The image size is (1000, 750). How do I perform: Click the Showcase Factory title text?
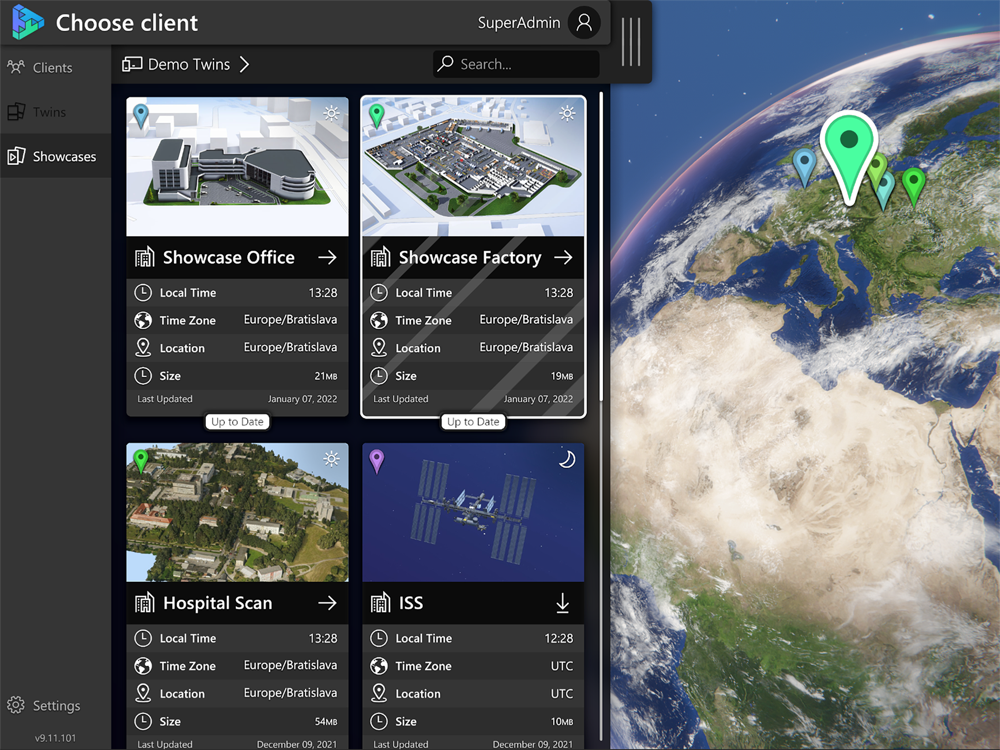coord(470,258)
